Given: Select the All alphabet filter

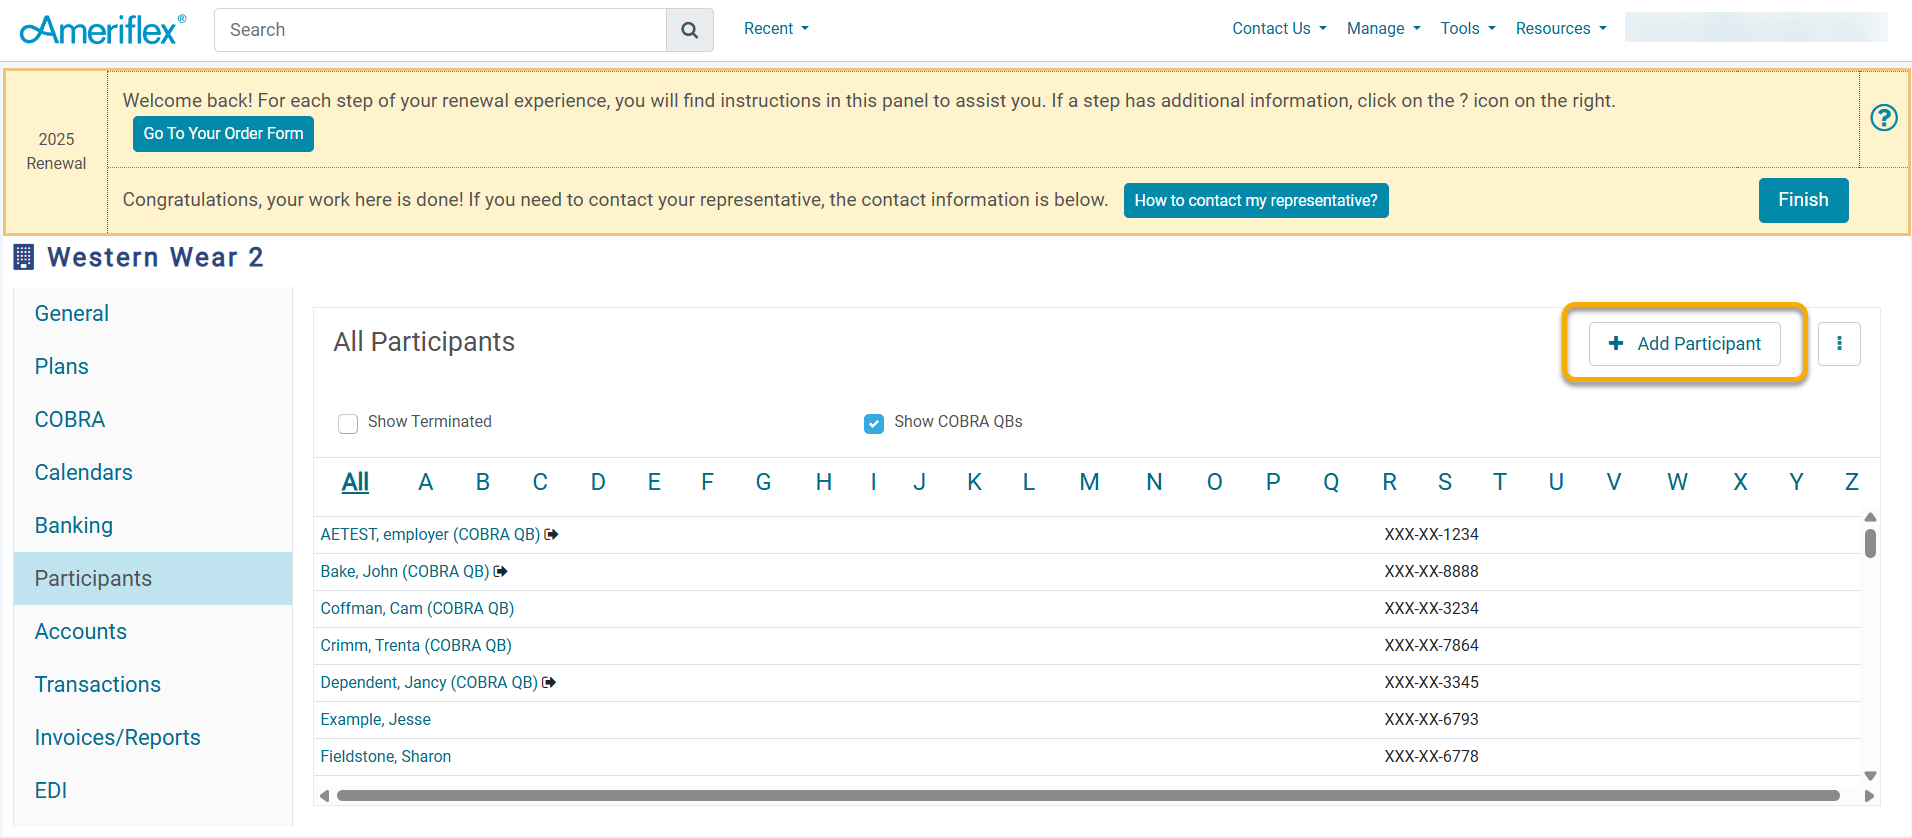Looking at the screenshot, I should point(355,483).
